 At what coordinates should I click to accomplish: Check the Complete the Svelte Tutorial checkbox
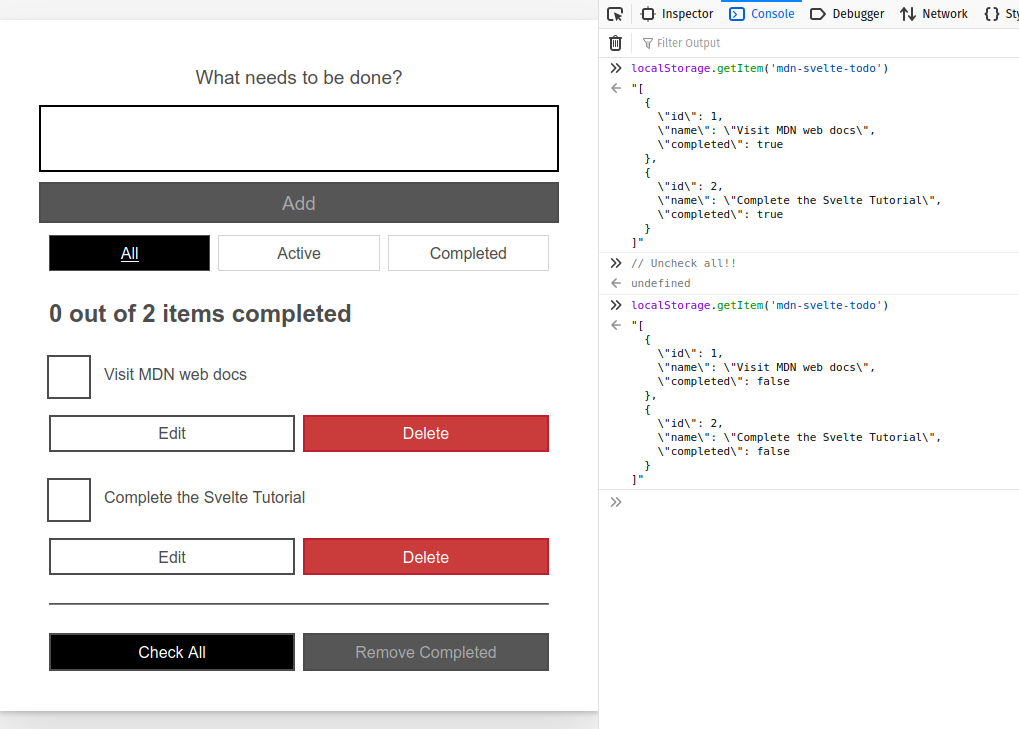tap(68, 499)
